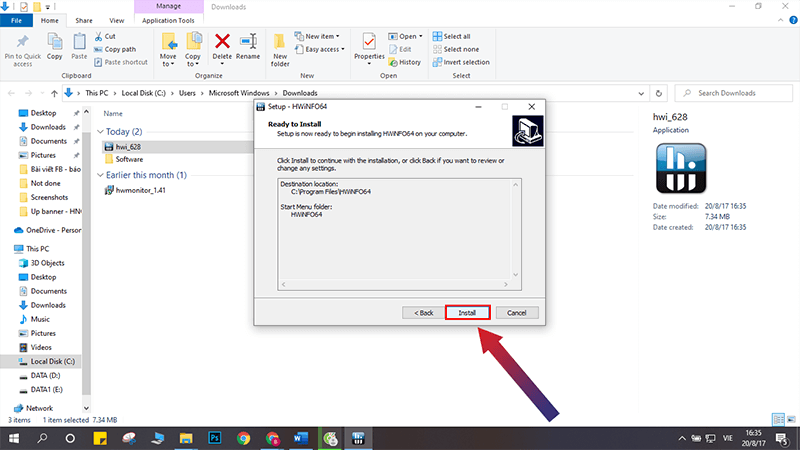The width and height of the screenshot is (800, 450).
Task: Click Users in the address breadcrumb
Action: [x=187, y=93]
